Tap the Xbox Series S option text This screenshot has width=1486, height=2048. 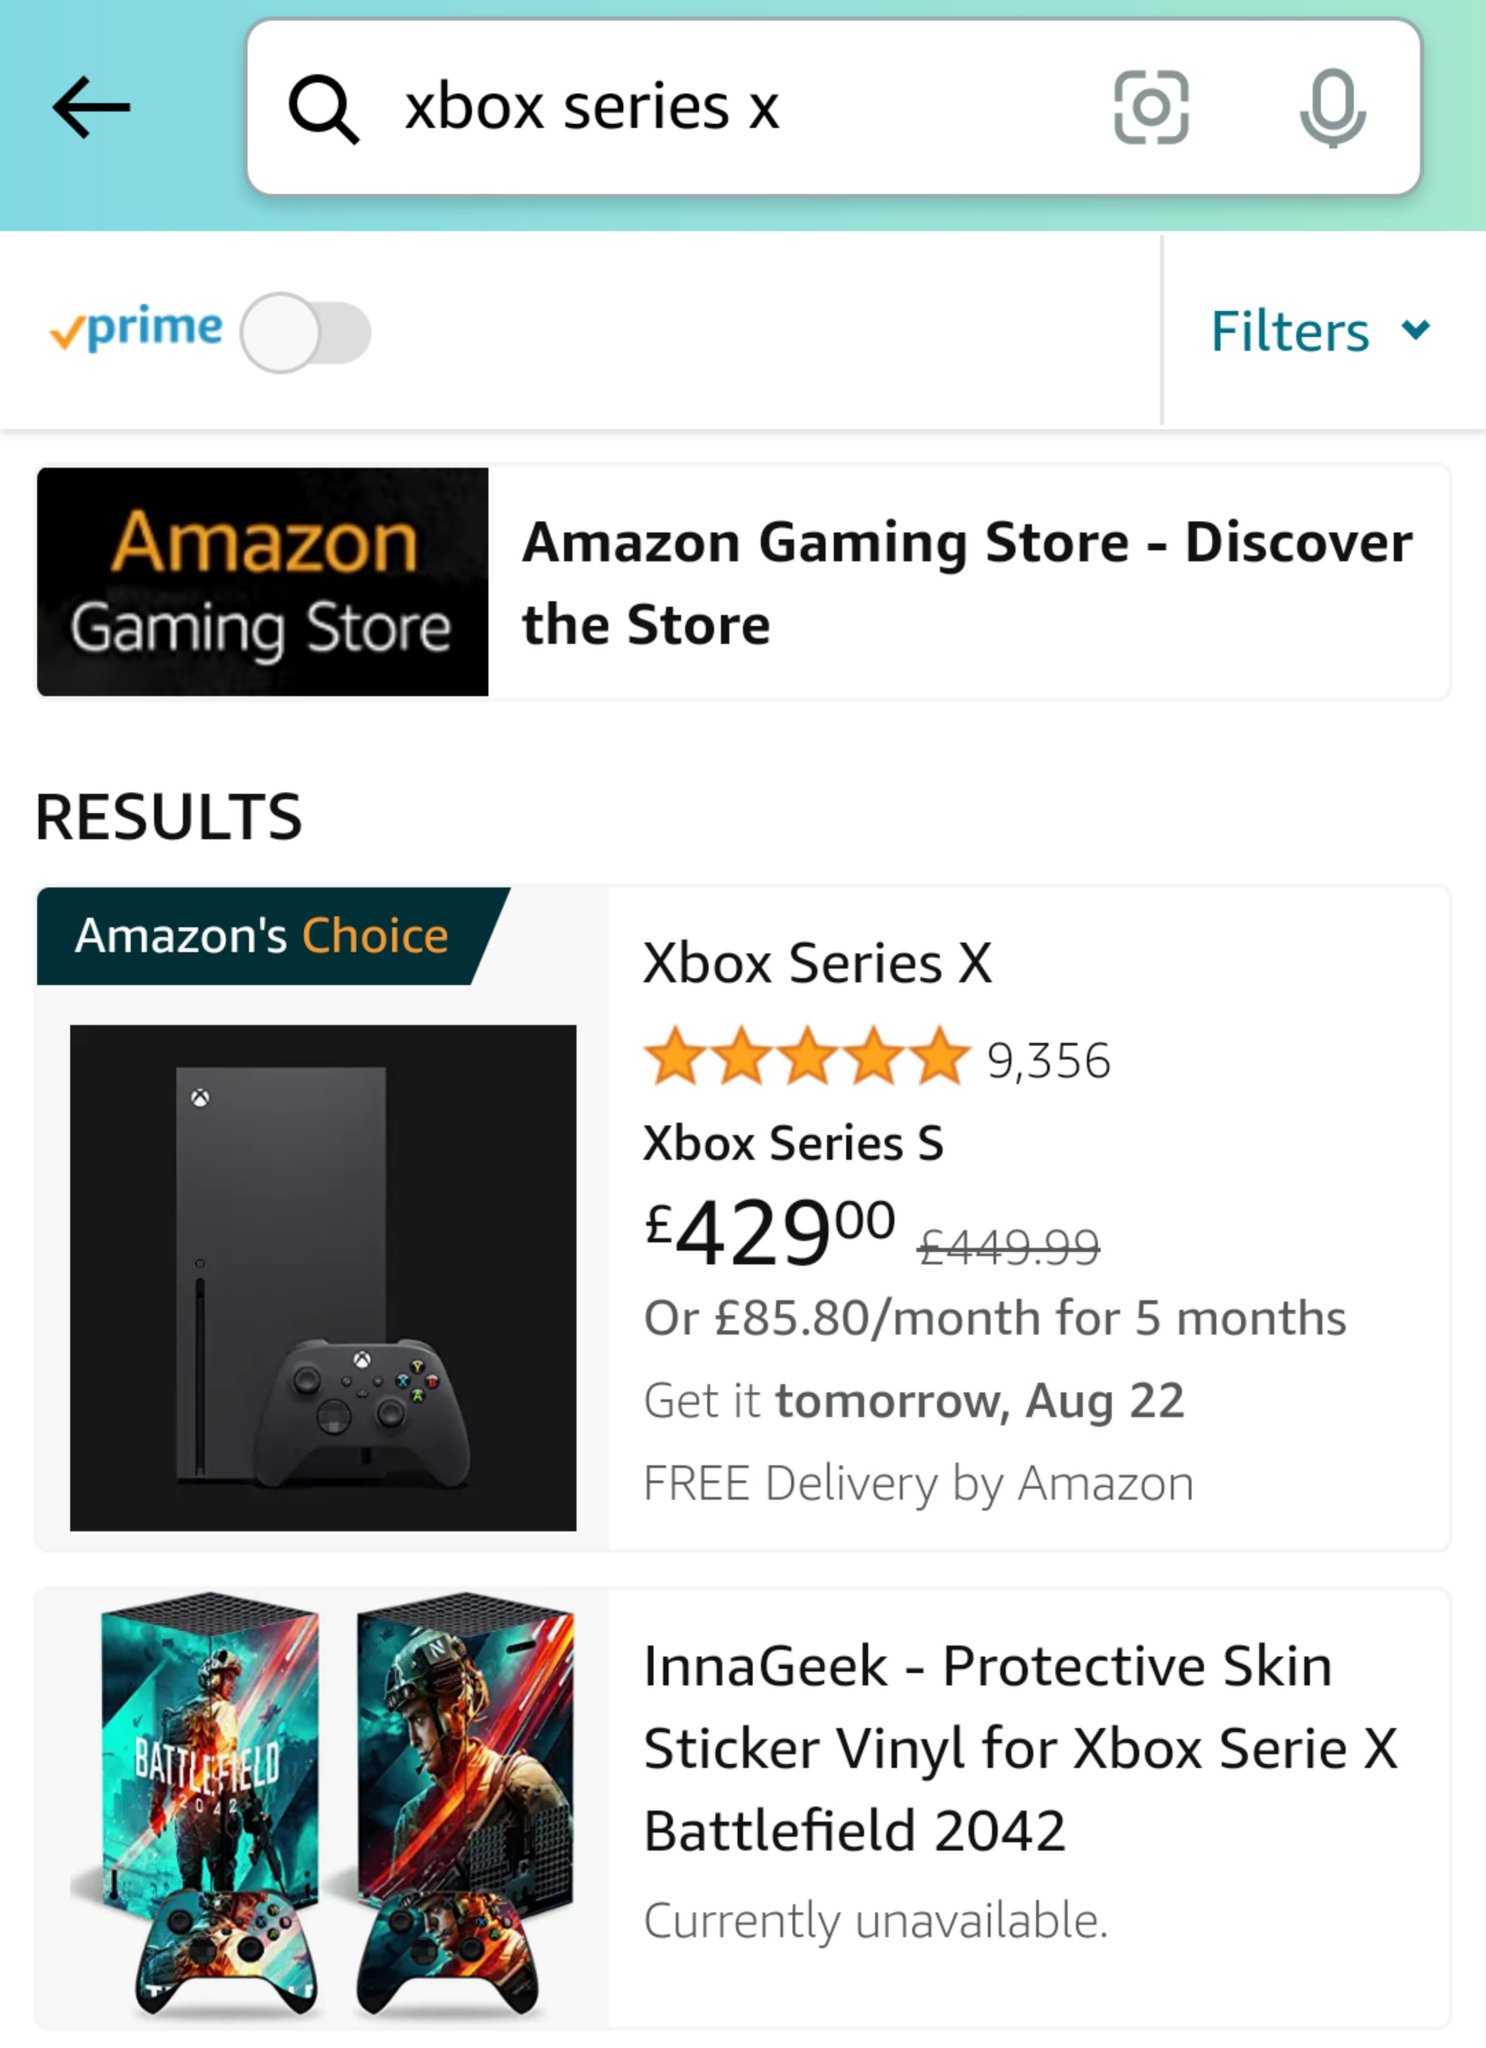(793, 1143)
